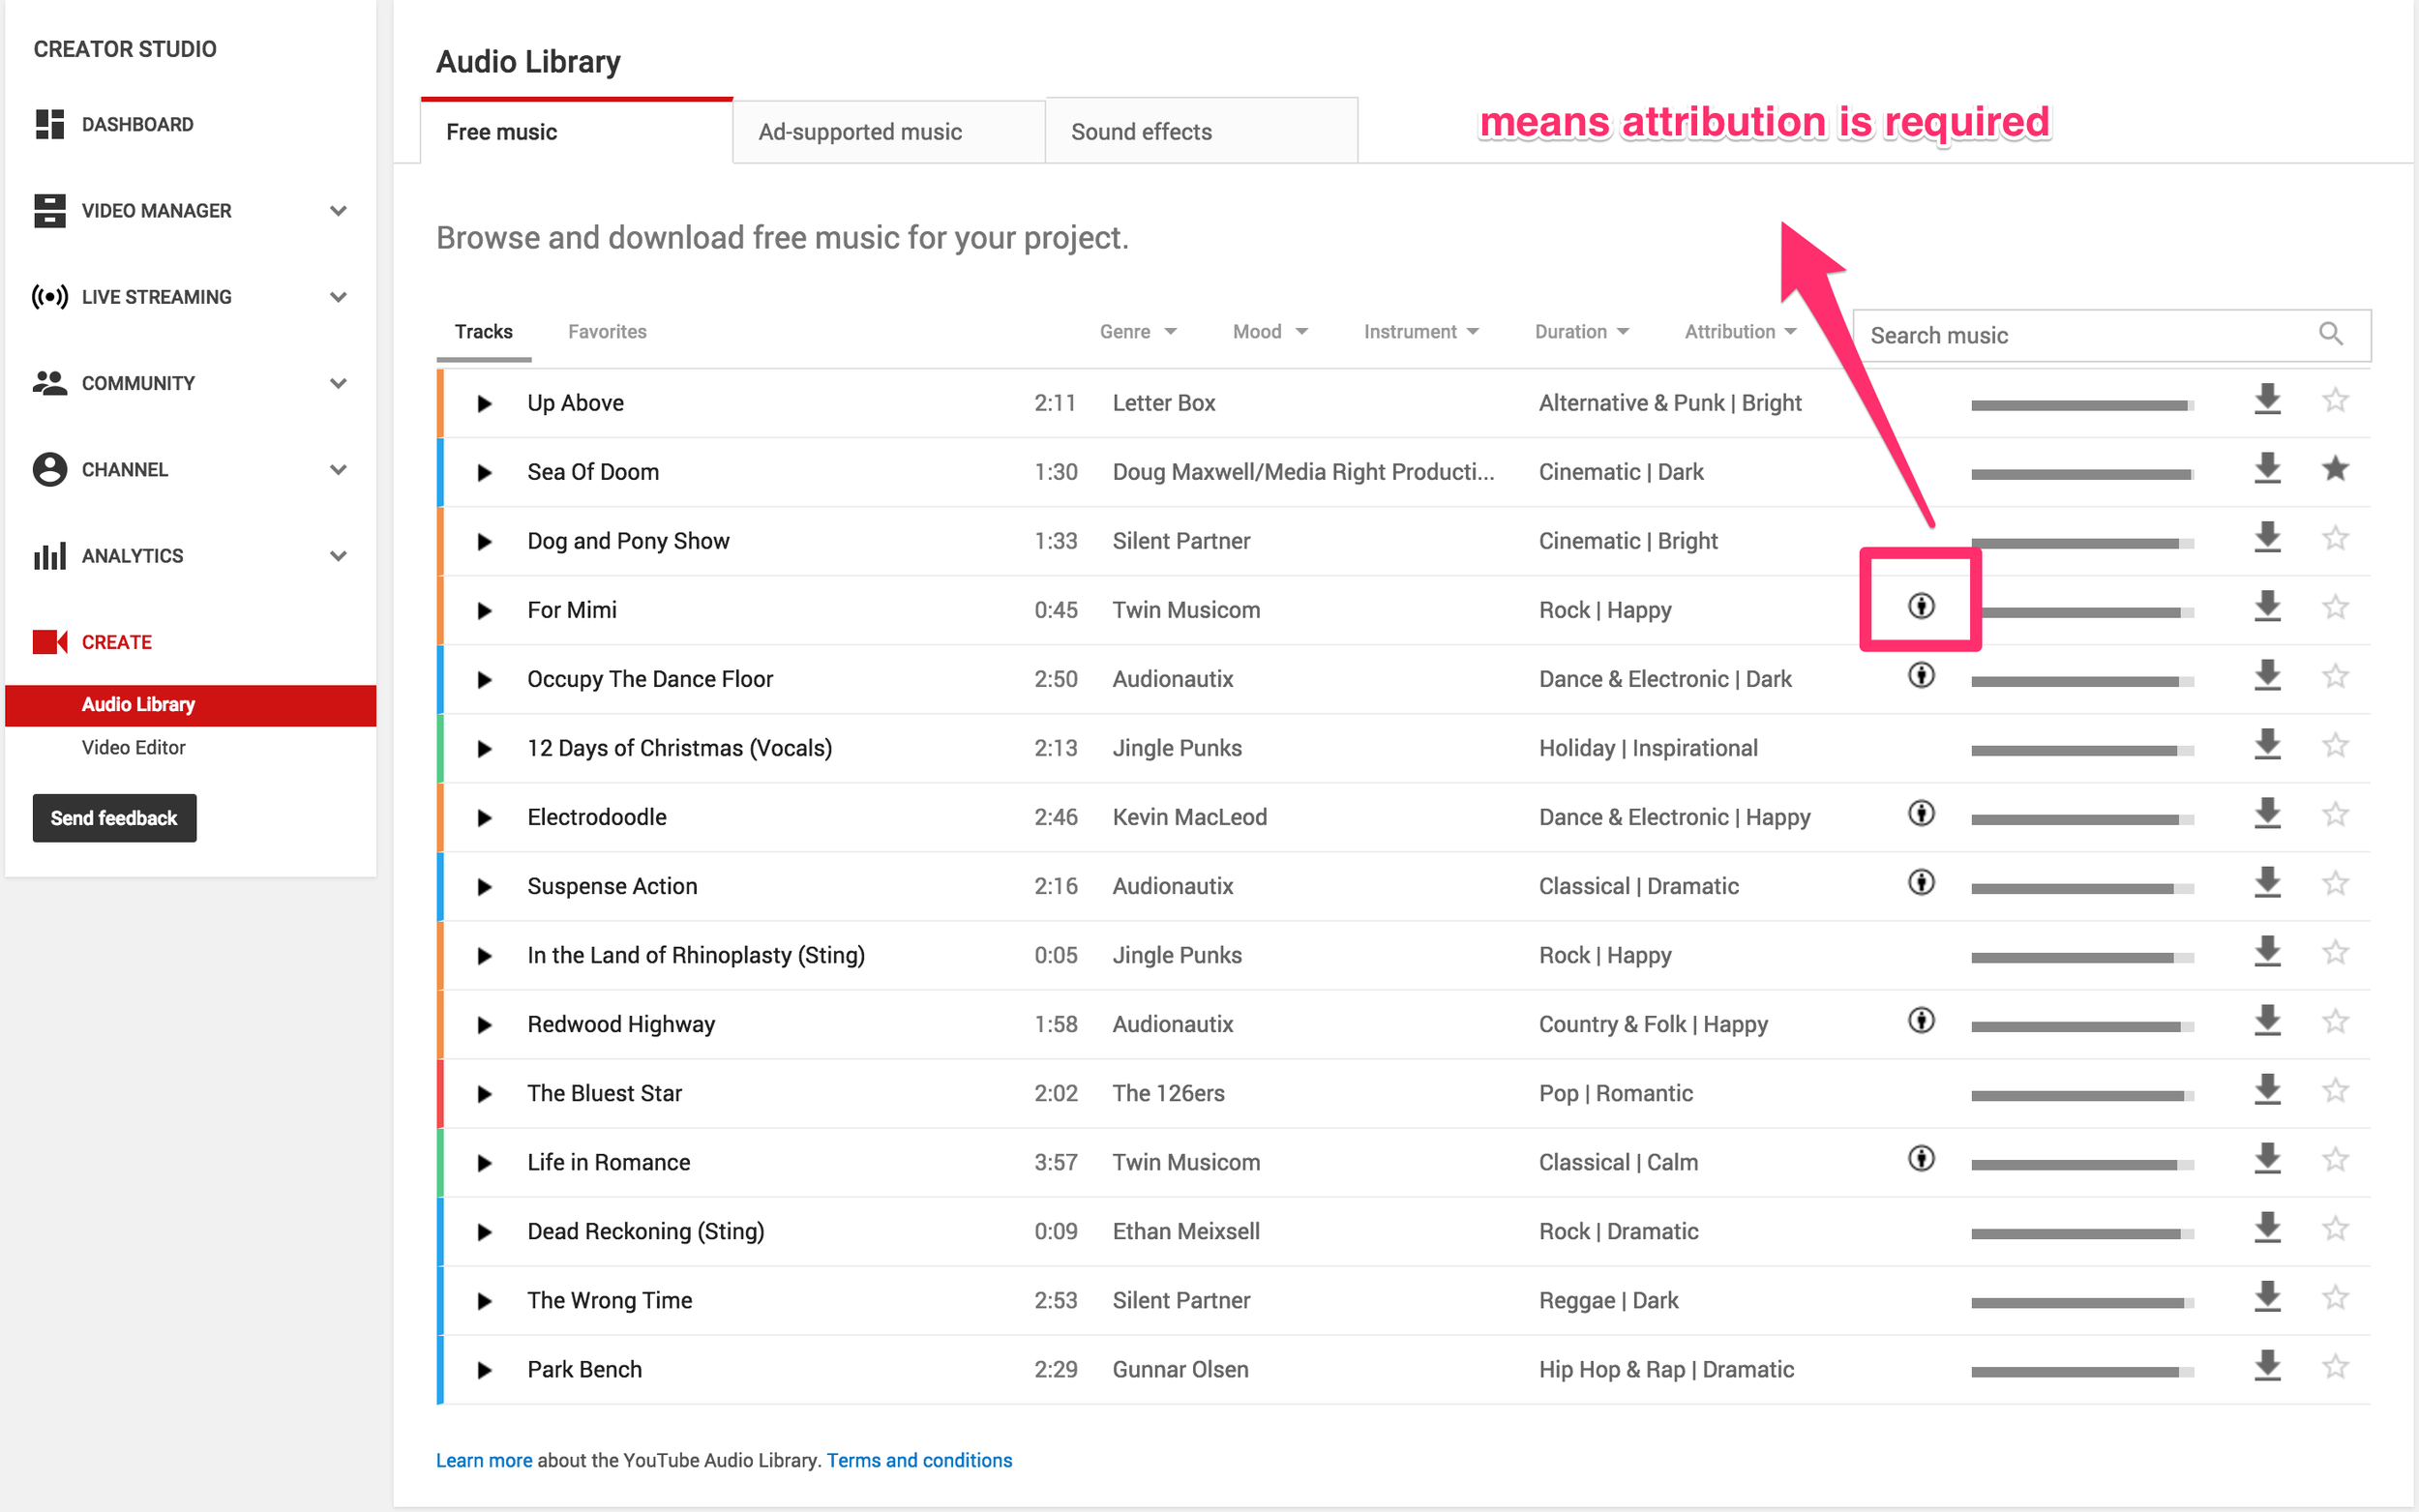The image size is (2419, 1512).
Task: Open Audio Library in sidebar
Action: [x=190, y=705]
